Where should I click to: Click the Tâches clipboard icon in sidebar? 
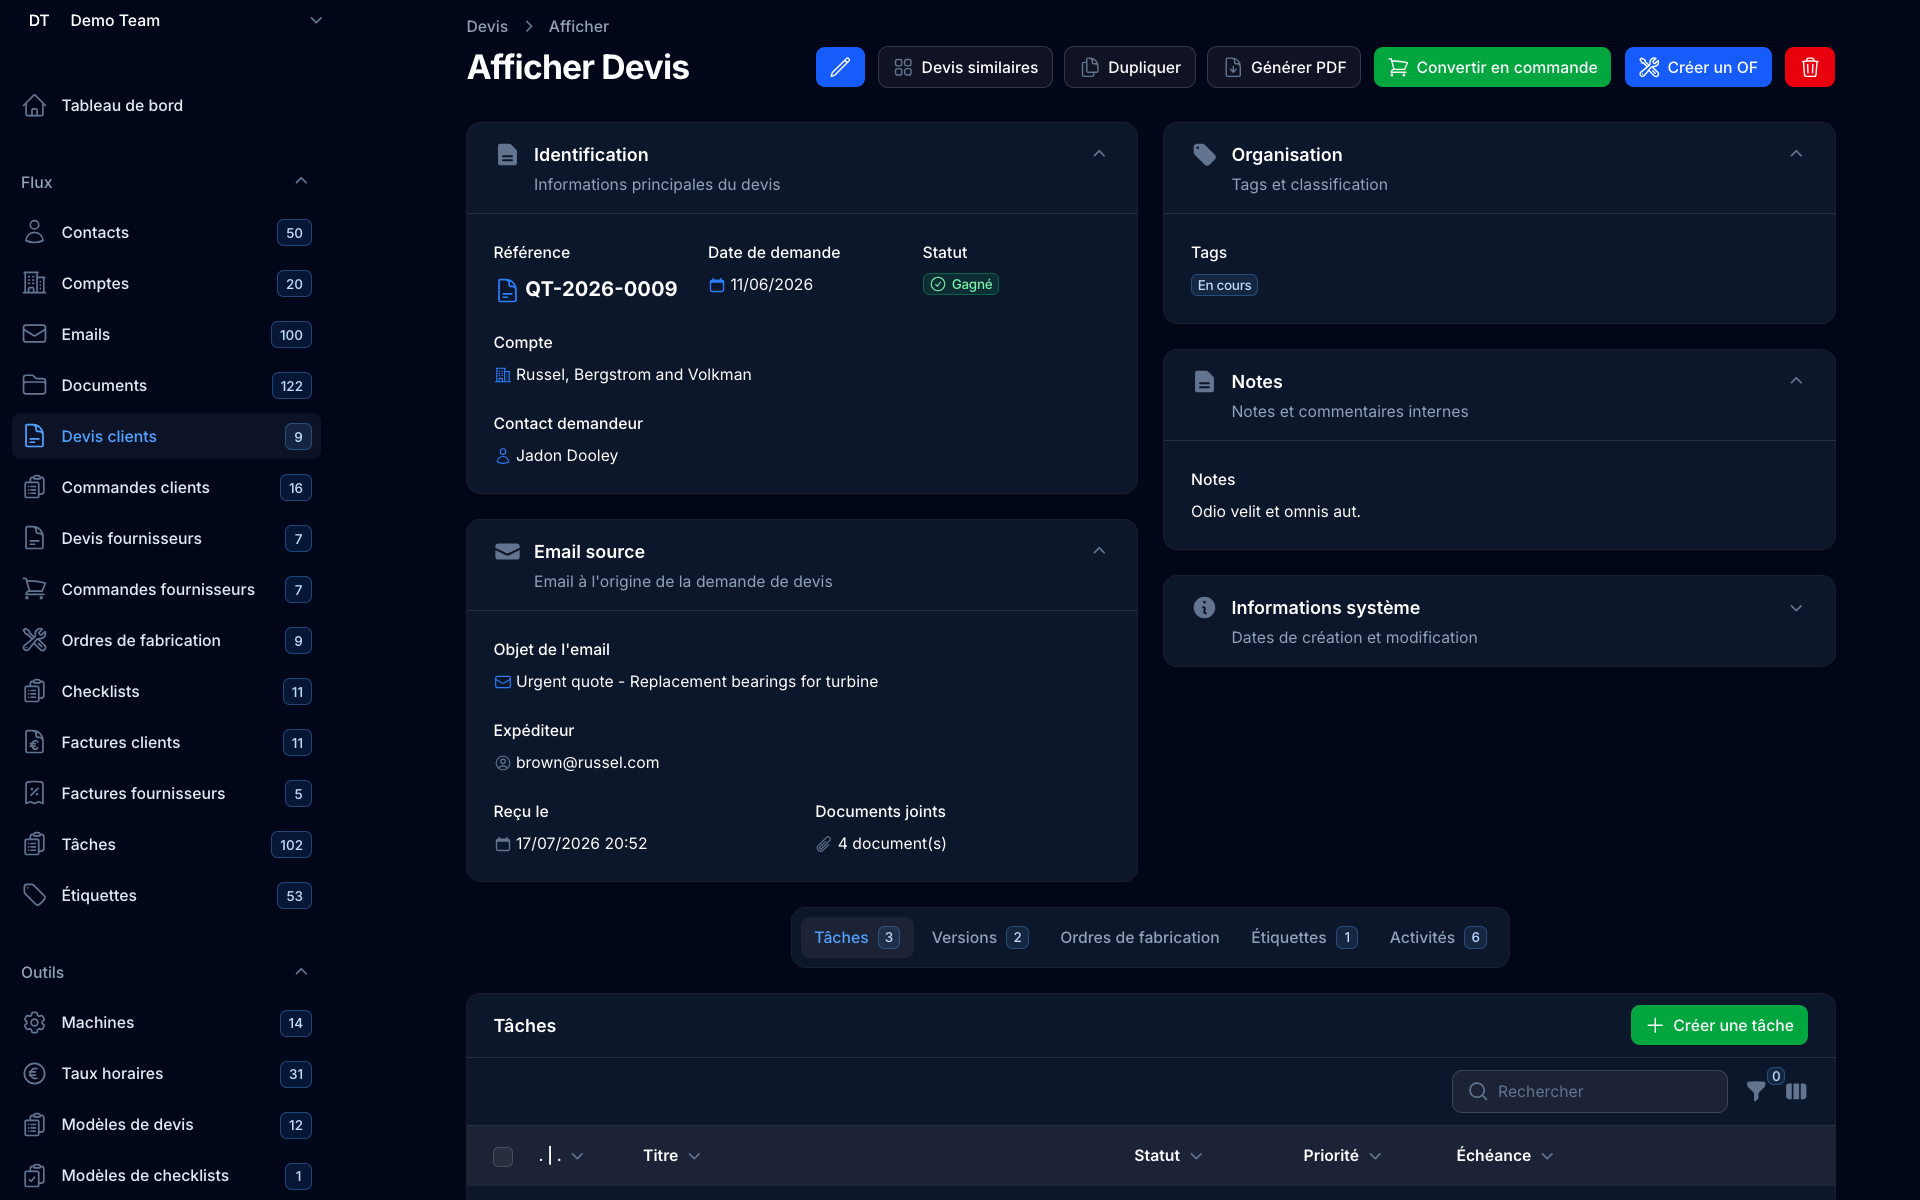[35, 844]
